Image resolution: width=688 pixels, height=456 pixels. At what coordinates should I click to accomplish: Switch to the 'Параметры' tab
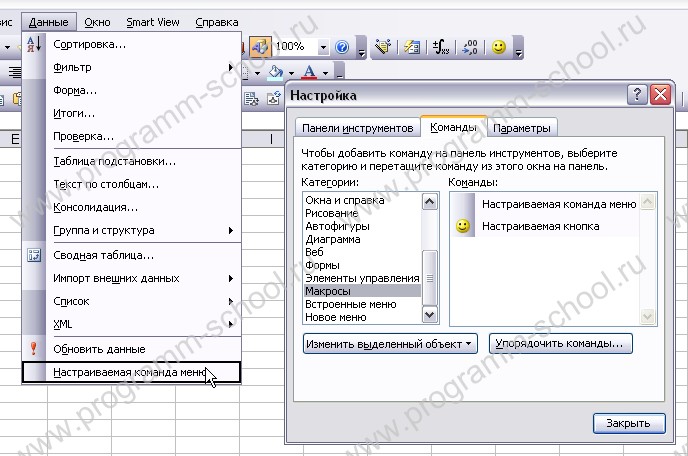pos(522,129)
